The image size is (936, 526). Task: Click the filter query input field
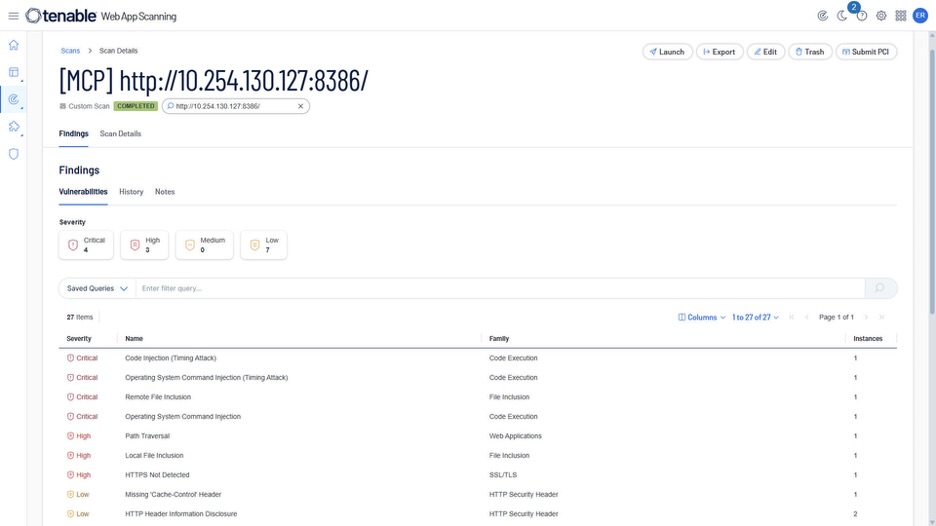(x=500, y=288)
